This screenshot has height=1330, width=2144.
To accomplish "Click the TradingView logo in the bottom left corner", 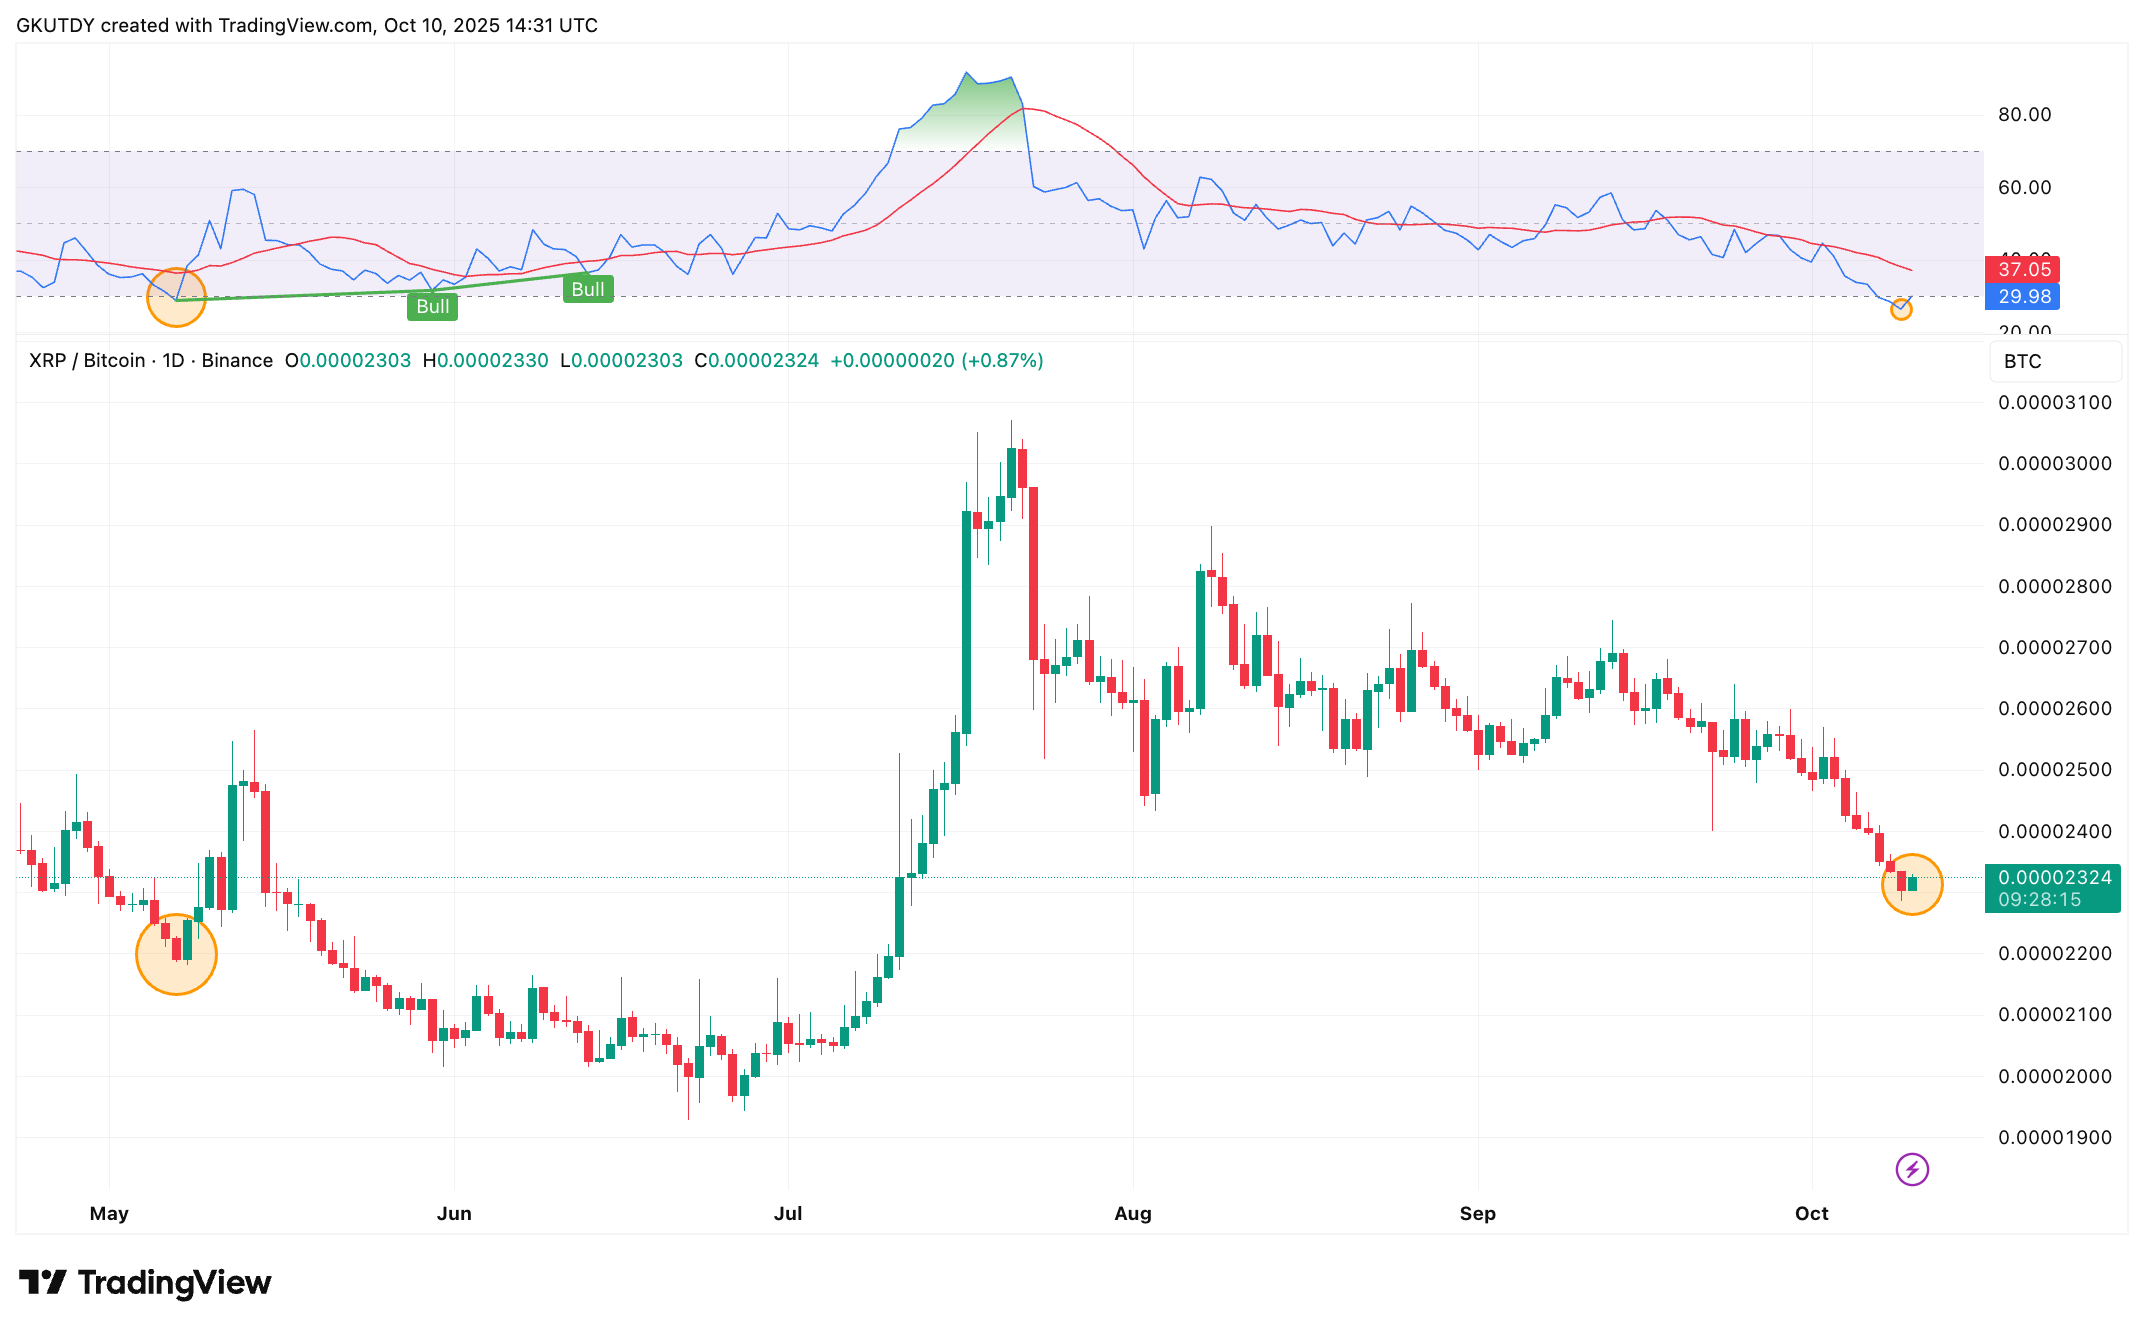I will (146, 1283).
